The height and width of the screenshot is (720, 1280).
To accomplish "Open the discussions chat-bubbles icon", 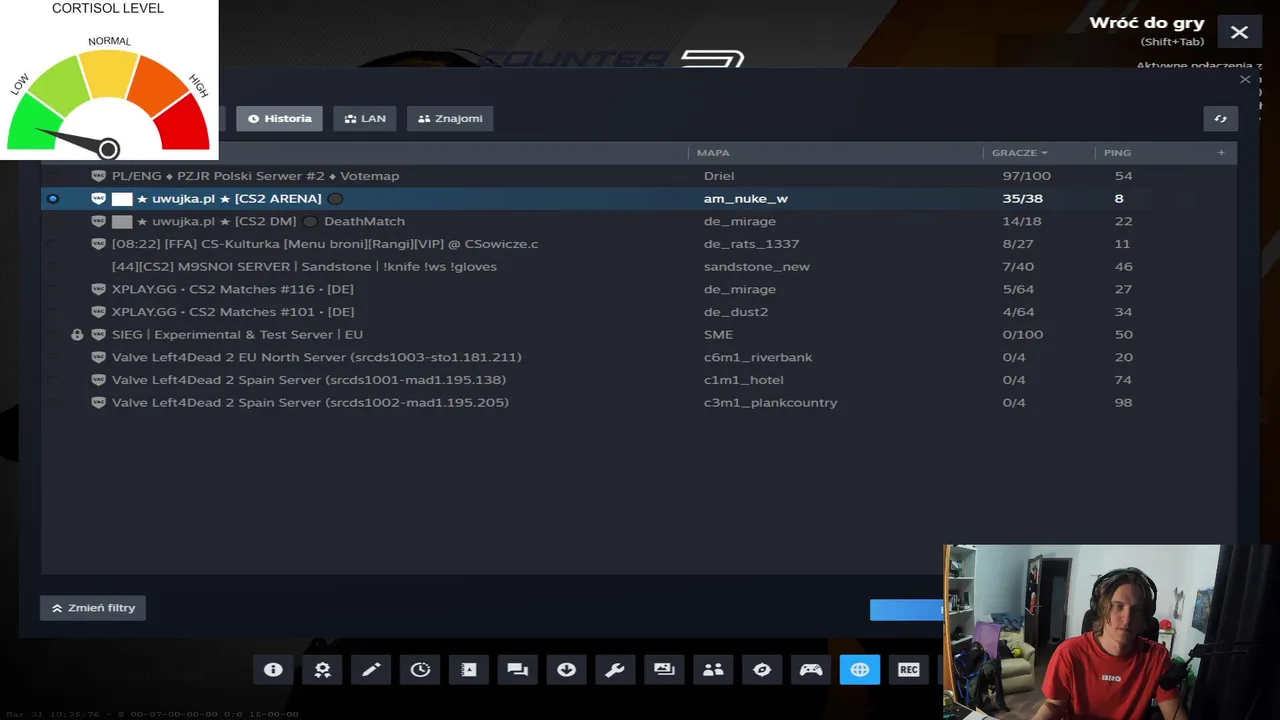I will 517,670.
